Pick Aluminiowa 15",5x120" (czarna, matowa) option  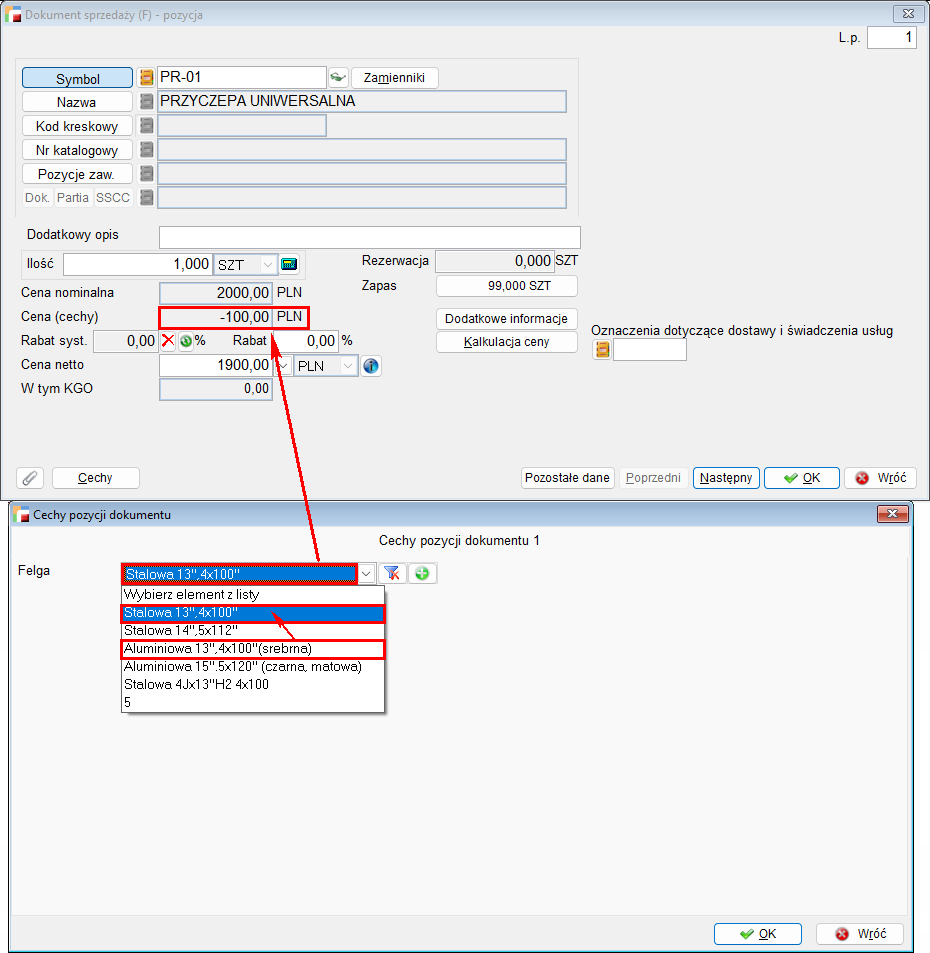coord(252,667)
